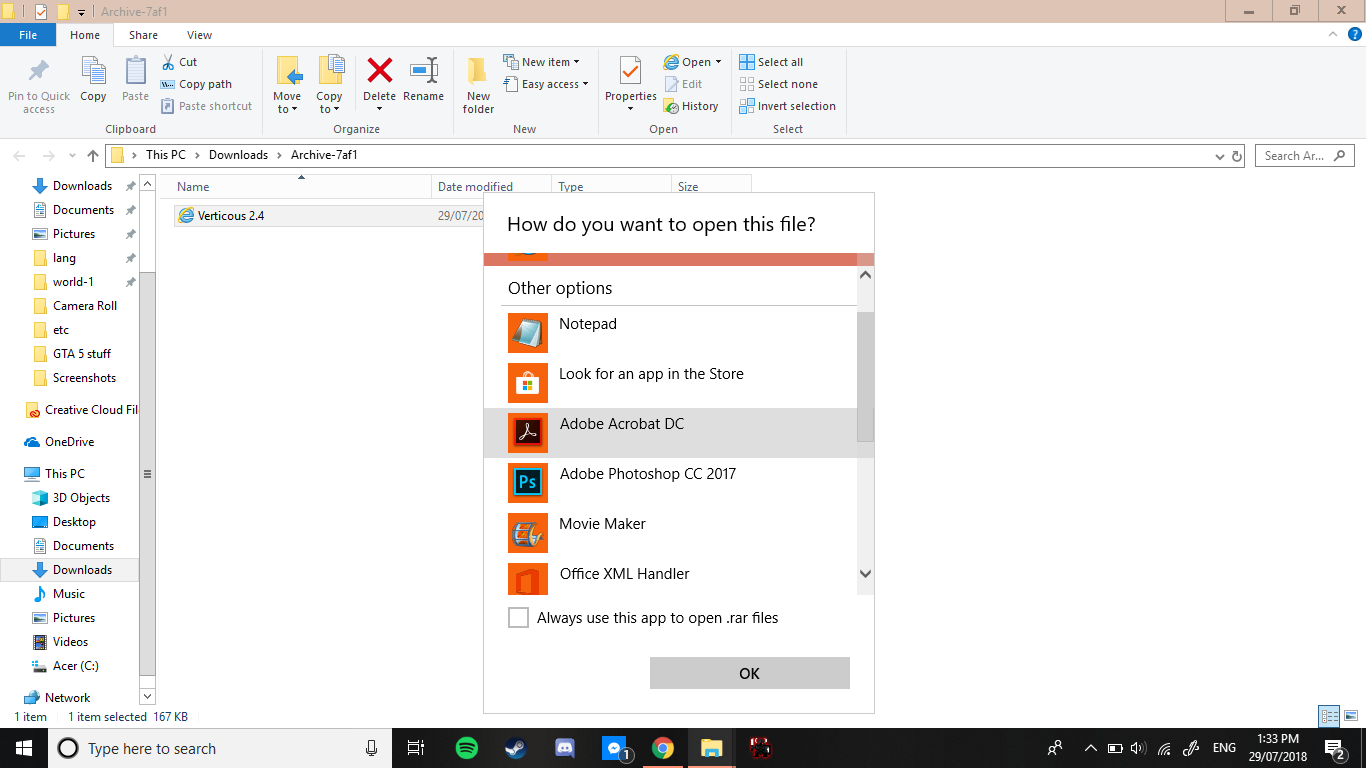Click the Copy icon in Clipboard group
Screen dimensions: 1366x768
(x=93, y=71)
